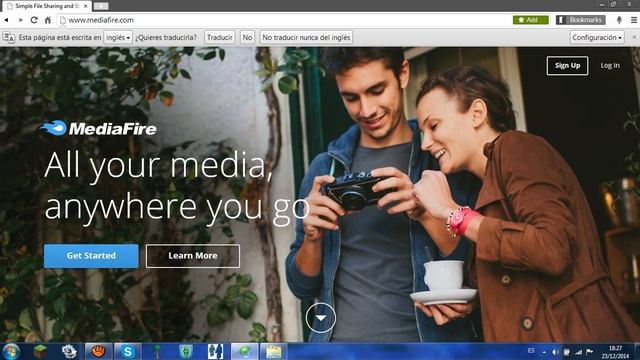This screenshot has height=360, width=640.
Task: Go back with the browser back arrow
Action: click(6, 20)
